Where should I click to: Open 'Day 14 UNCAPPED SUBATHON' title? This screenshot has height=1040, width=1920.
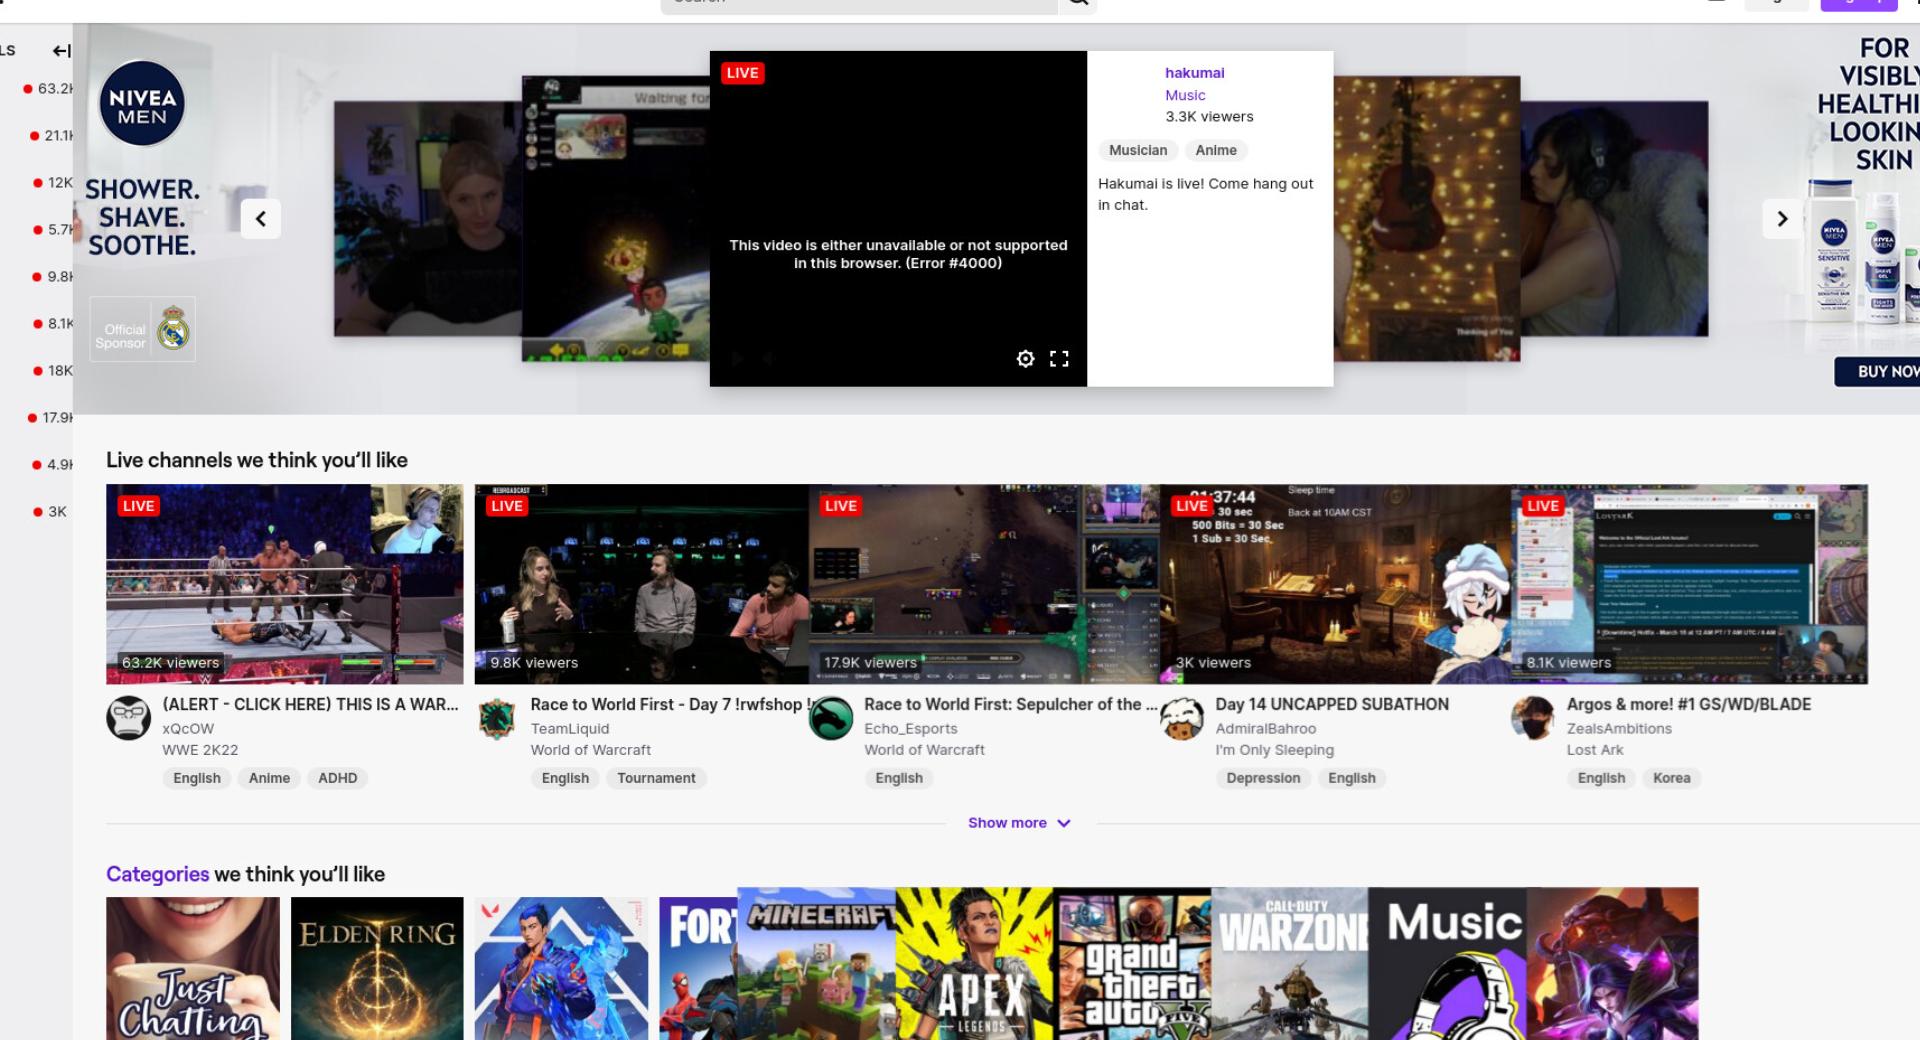(1332, 704)
